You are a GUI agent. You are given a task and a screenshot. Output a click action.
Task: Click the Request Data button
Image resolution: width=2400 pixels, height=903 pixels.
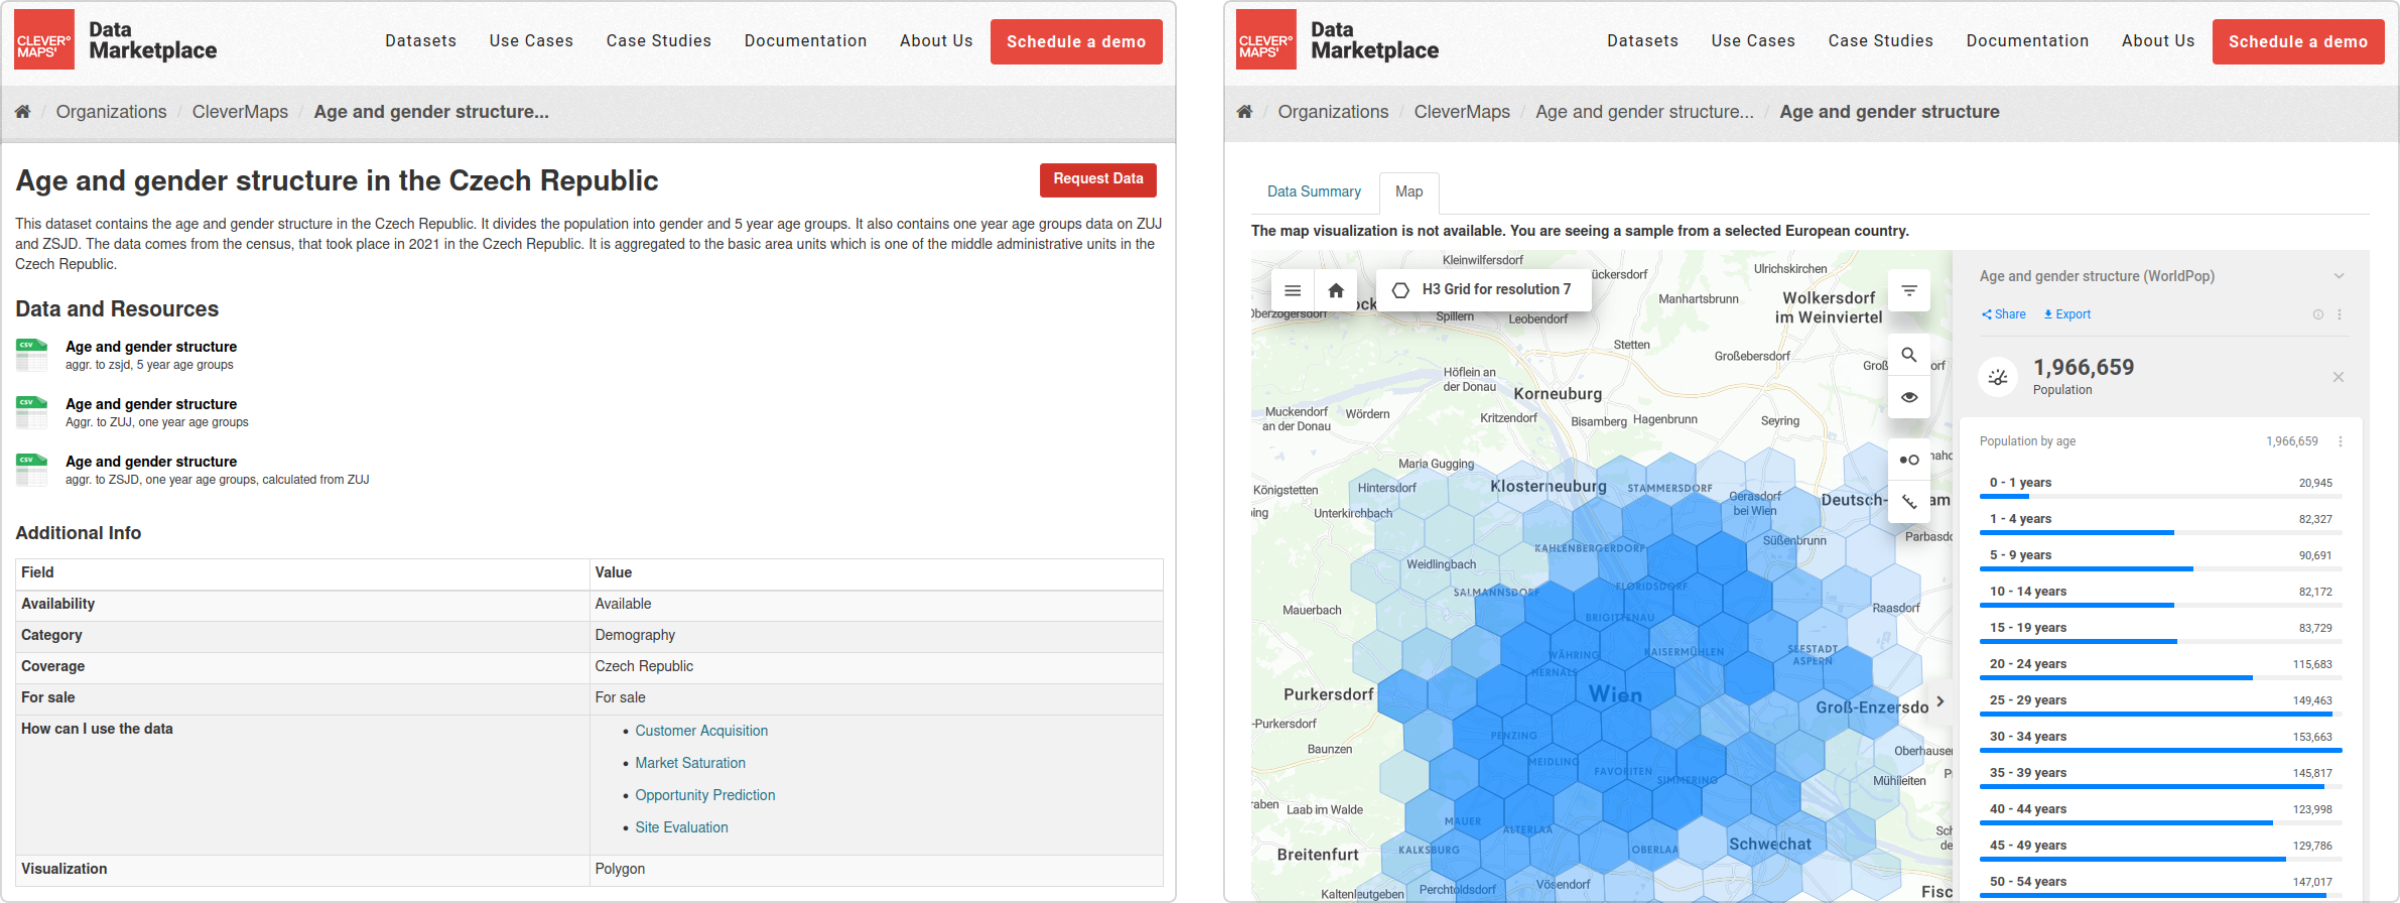(x=1097, y=180)
